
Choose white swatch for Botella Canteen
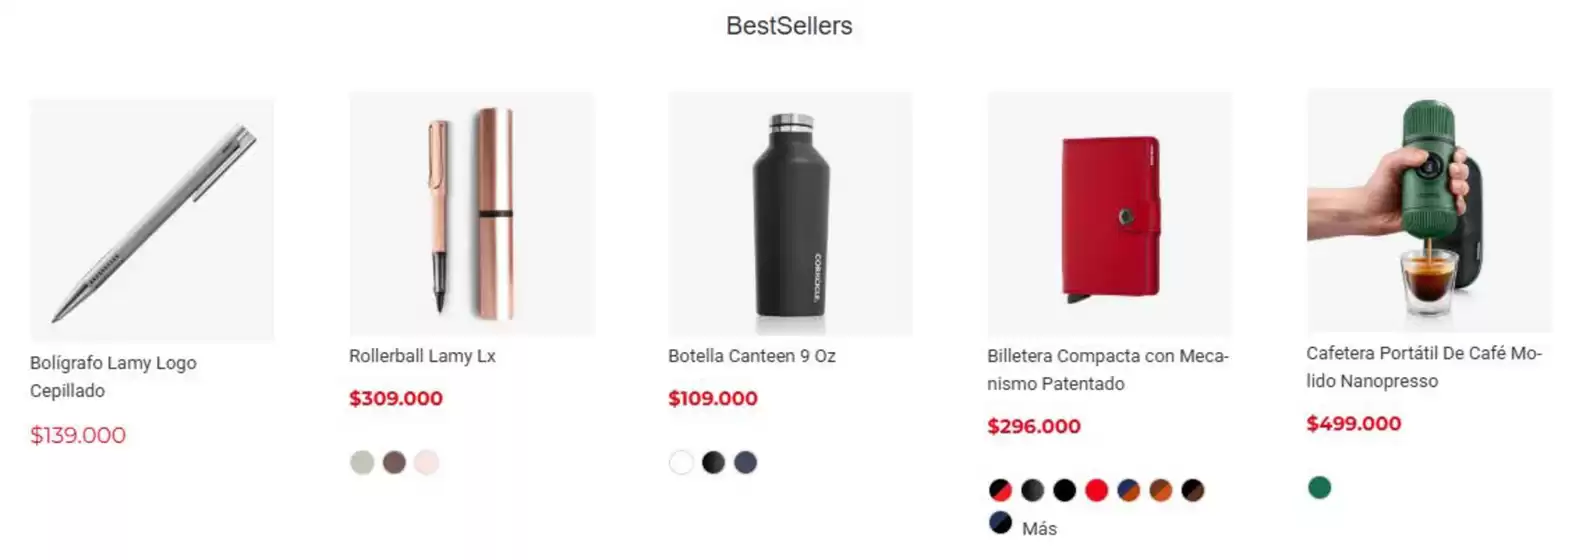click(x=681, y=462)
